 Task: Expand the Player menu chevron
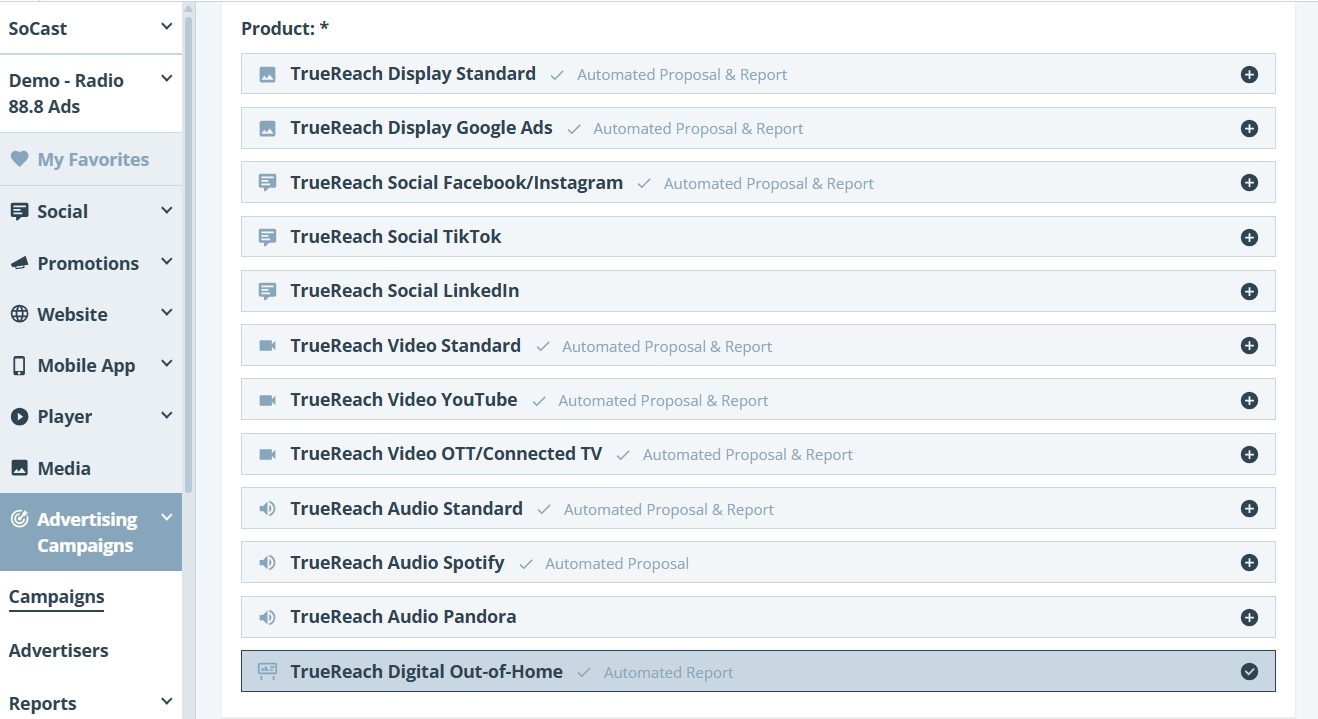coord(167,415)
